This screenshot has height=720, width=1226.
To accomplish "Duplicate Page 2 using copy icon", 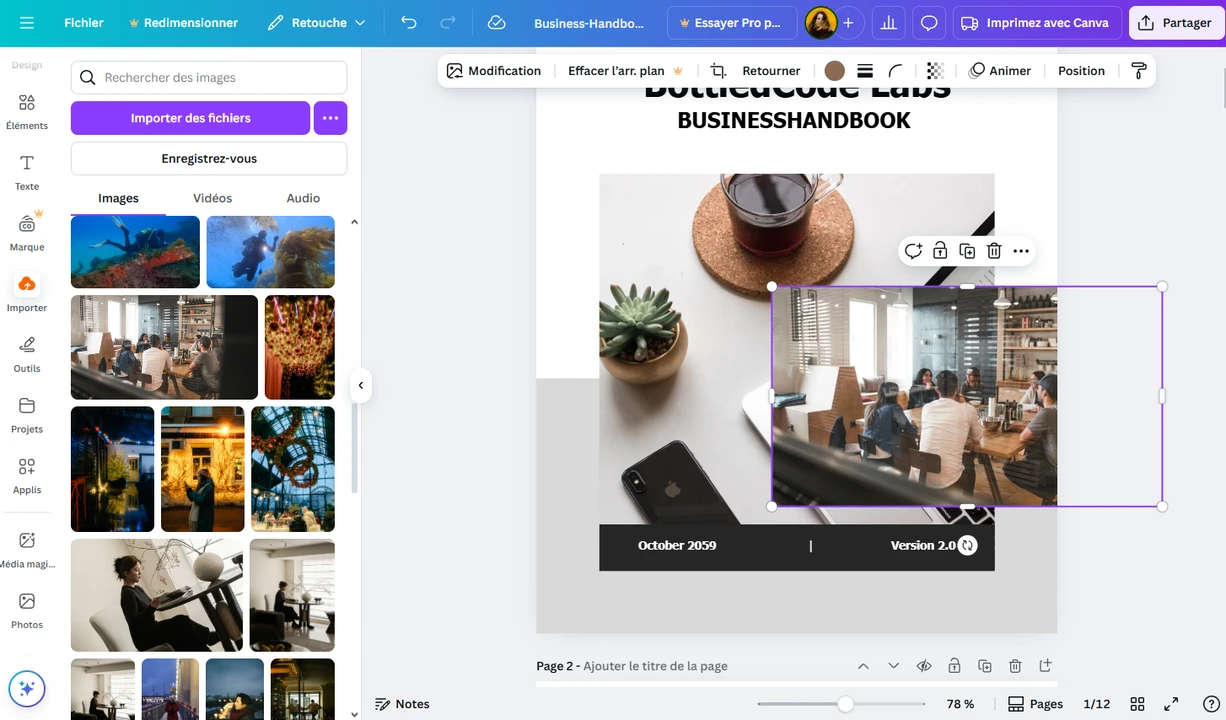I will point(985,666).
